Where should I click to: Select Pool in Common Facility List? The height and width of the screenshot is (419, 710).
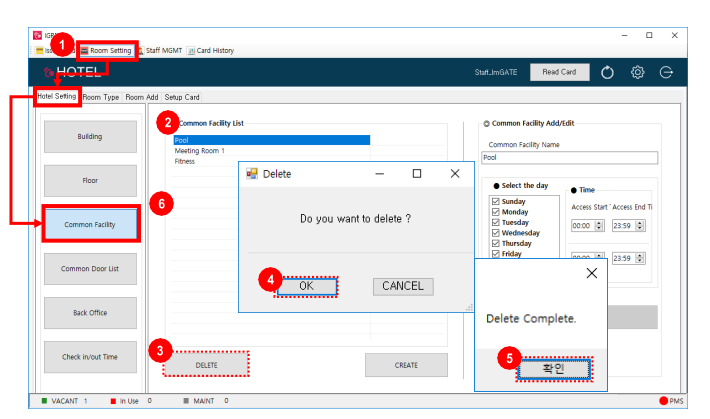point(272,140)
